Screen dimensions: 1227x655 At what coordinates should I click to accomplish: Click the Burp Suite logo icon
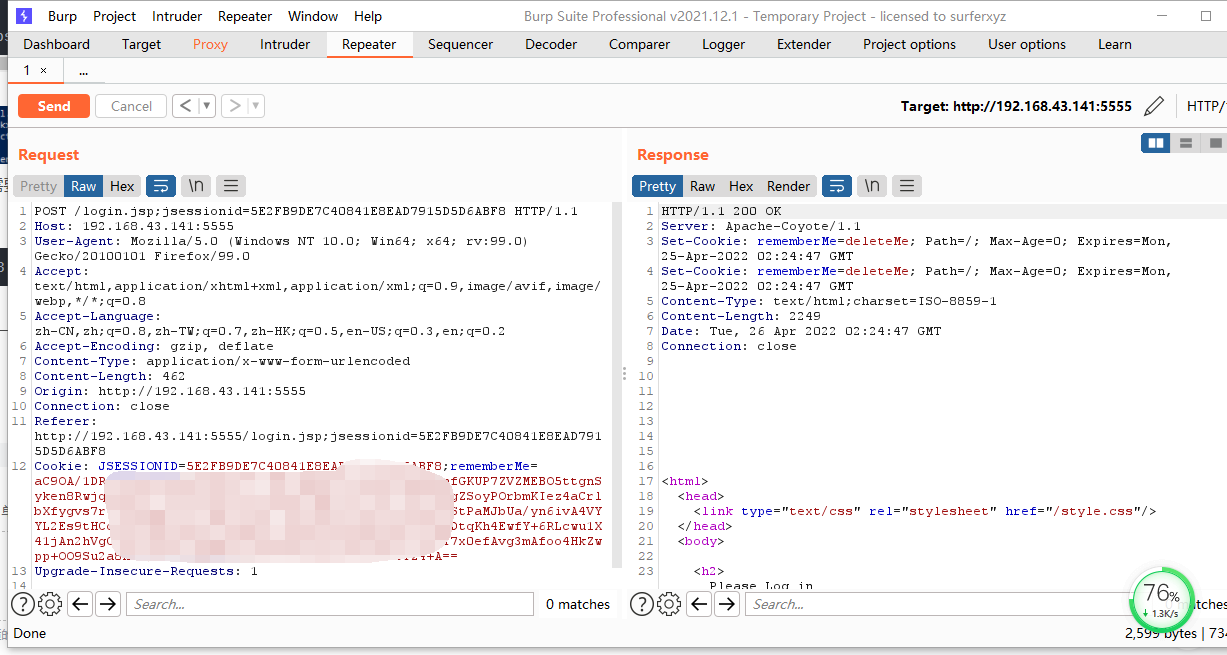[24, 16]
